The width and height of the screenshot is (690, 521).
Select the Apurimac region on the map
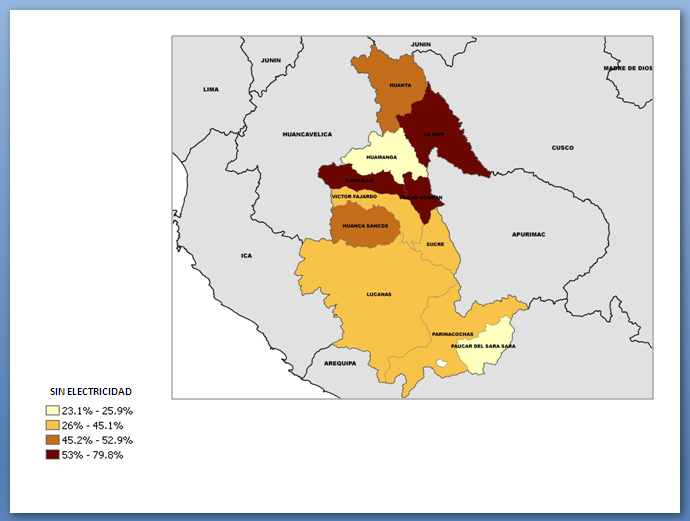(528, 234)
